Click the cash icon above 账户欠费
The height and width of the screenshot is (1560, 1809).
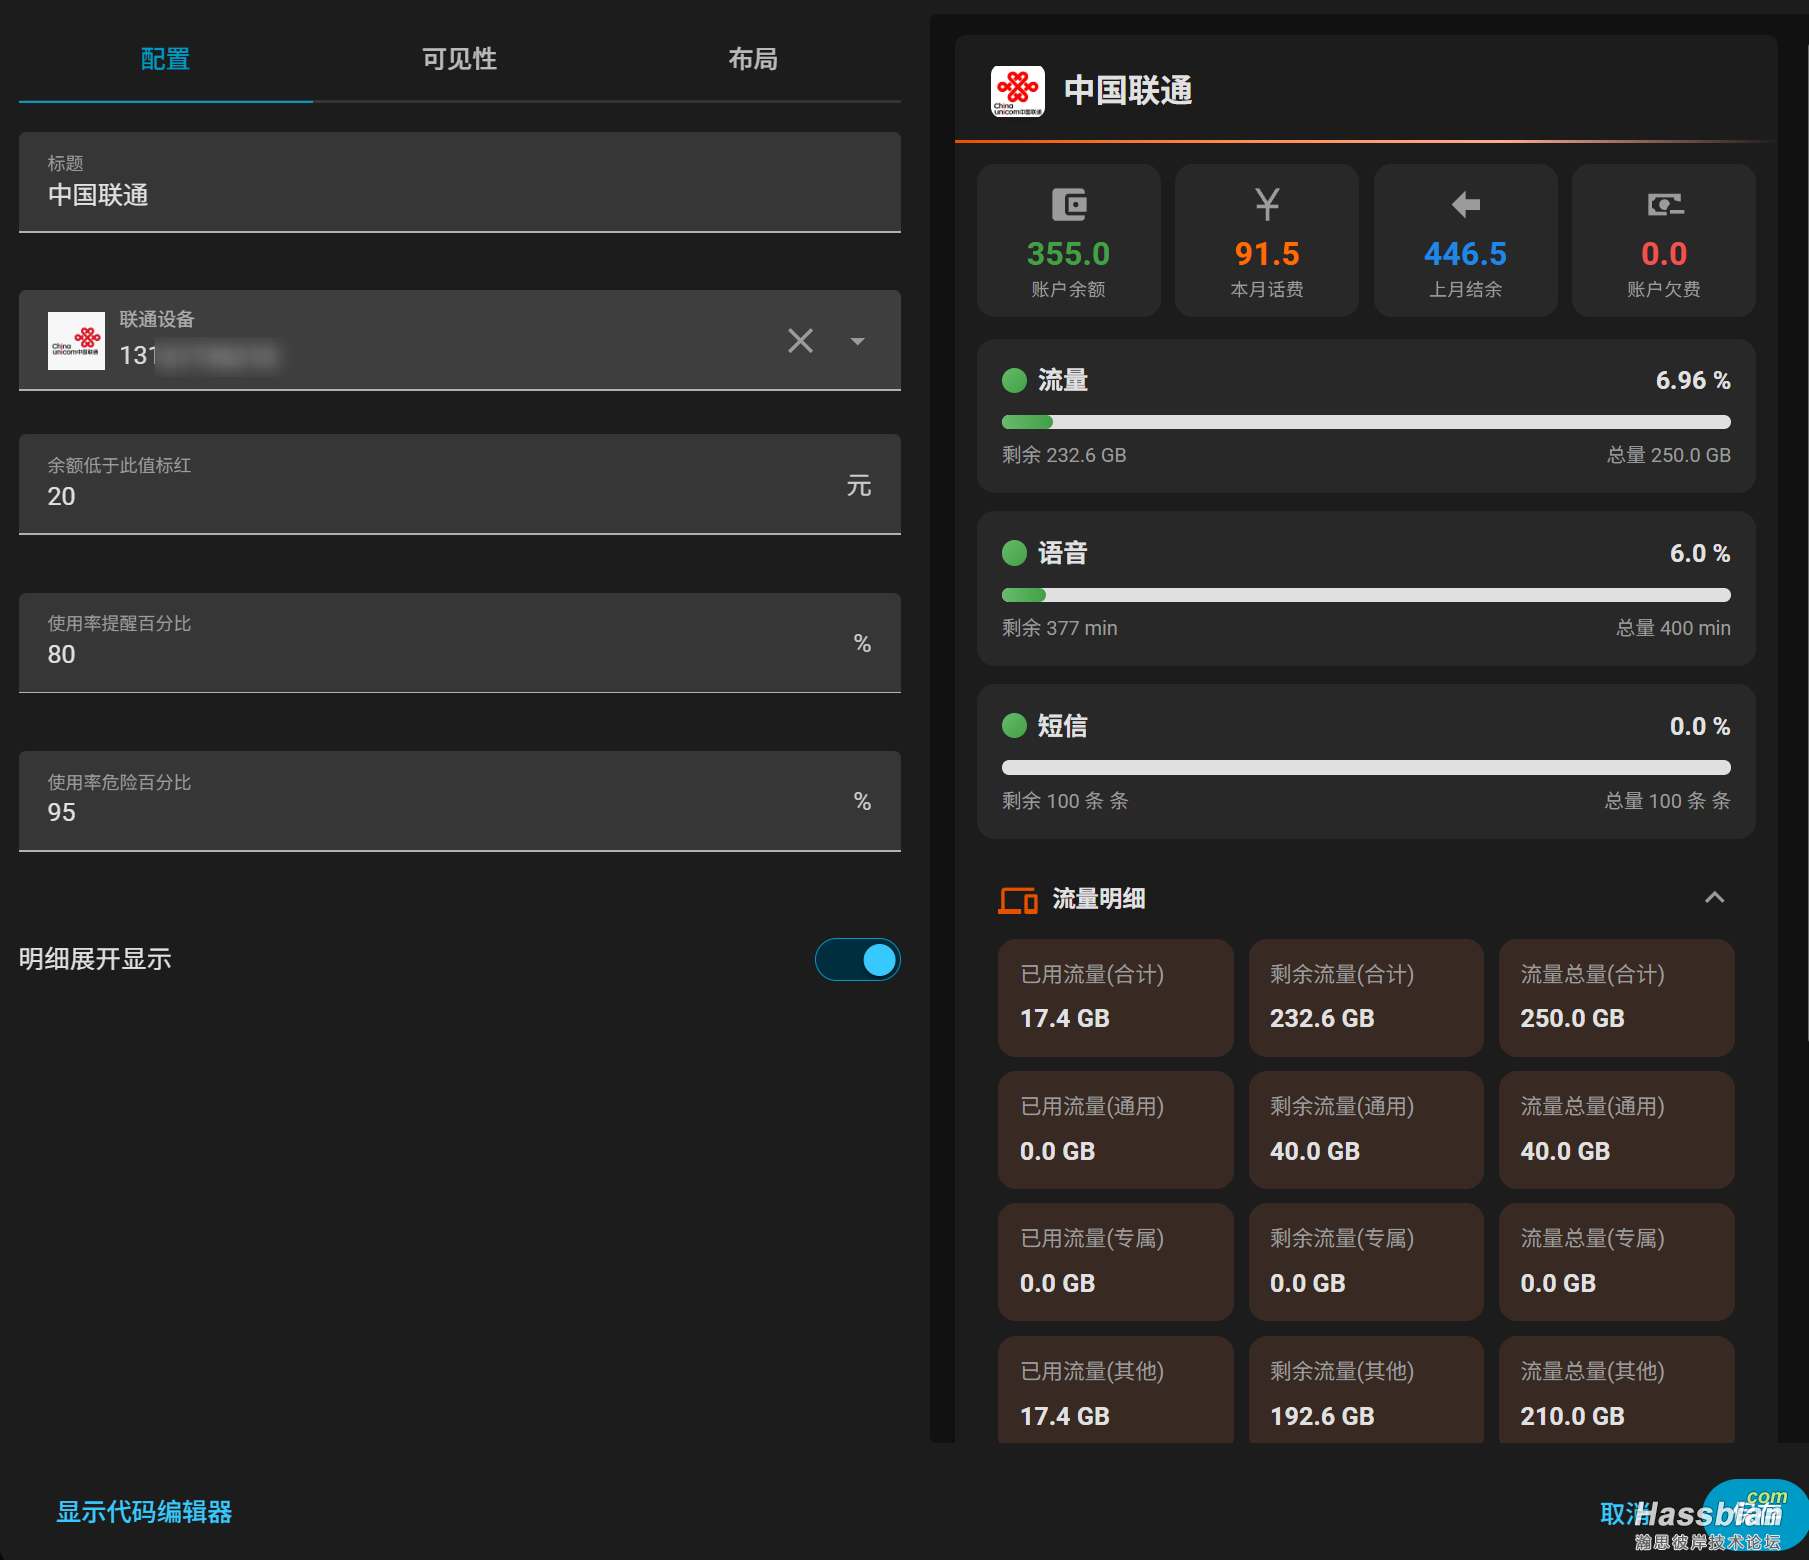click(1664, 205)
